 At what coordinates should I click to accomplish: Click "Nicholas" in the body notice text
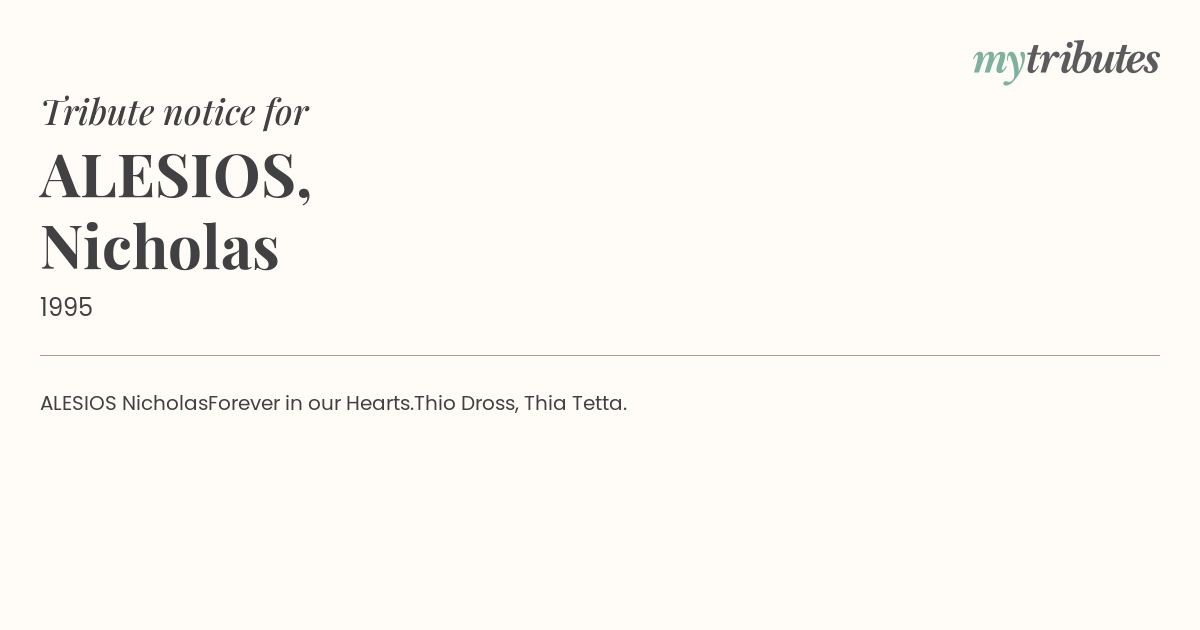pyautogui.click(x=165, y=403)
